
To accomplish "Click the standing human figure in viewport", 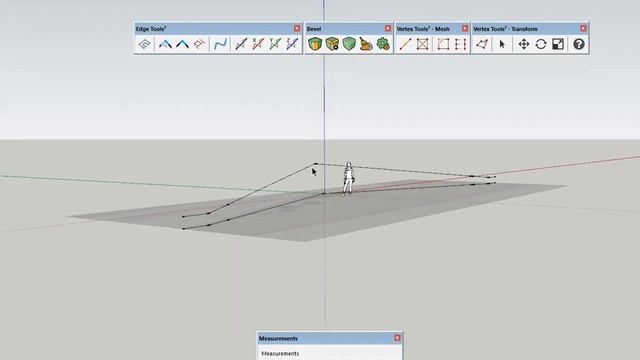I will coord(348,179).
